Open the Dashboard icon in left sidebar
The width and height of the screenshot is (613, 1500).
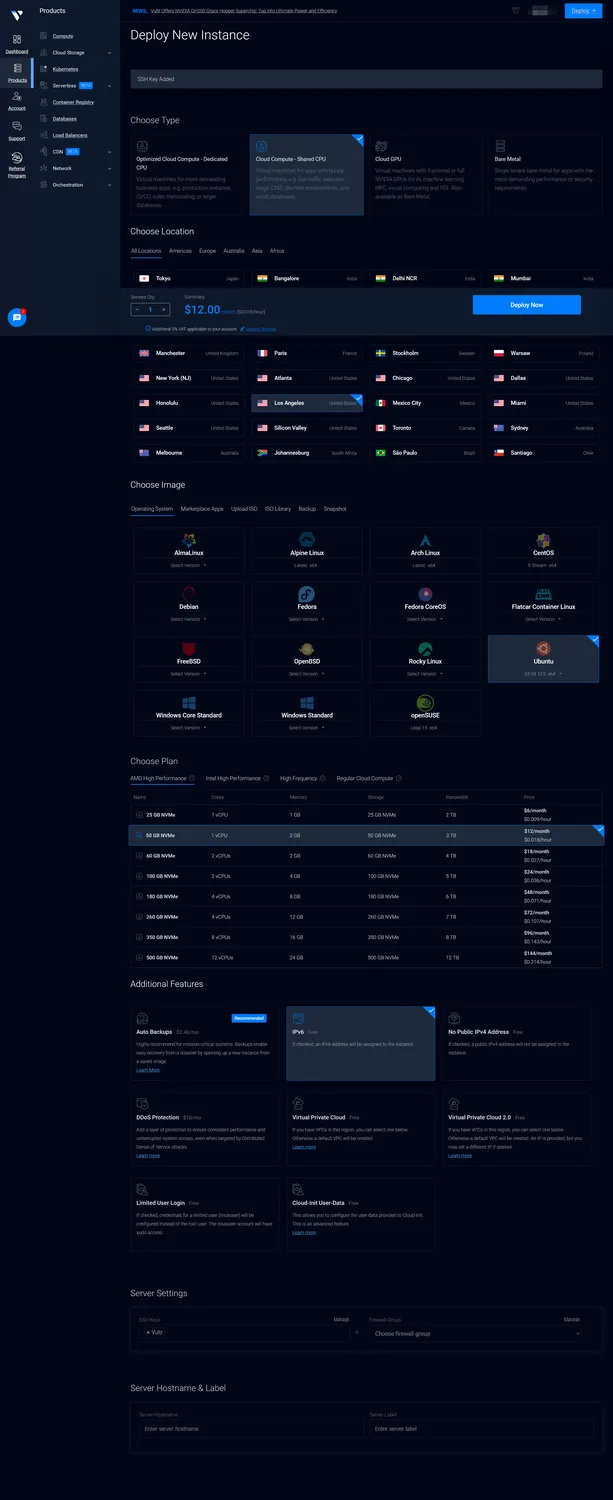click(16, 40)
